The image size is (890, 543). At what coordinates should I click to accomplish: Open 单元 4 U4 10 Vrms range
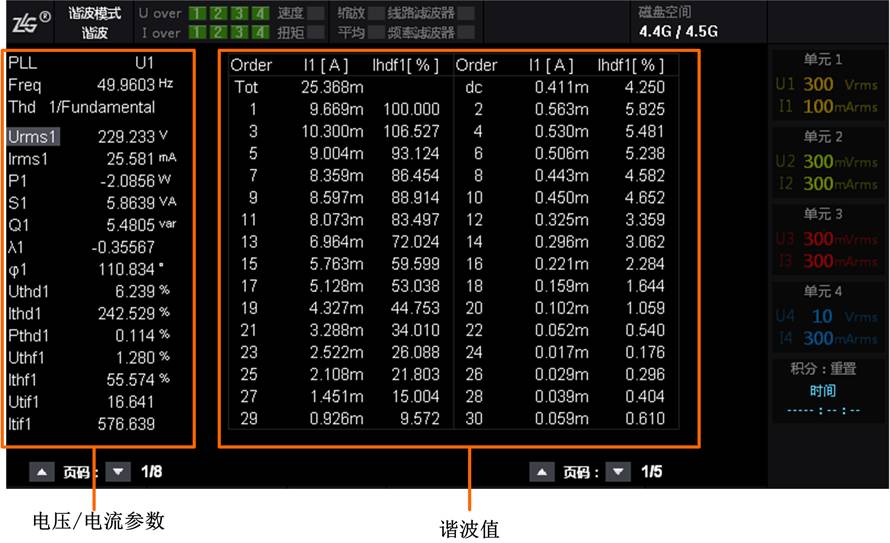pos(826,316)
